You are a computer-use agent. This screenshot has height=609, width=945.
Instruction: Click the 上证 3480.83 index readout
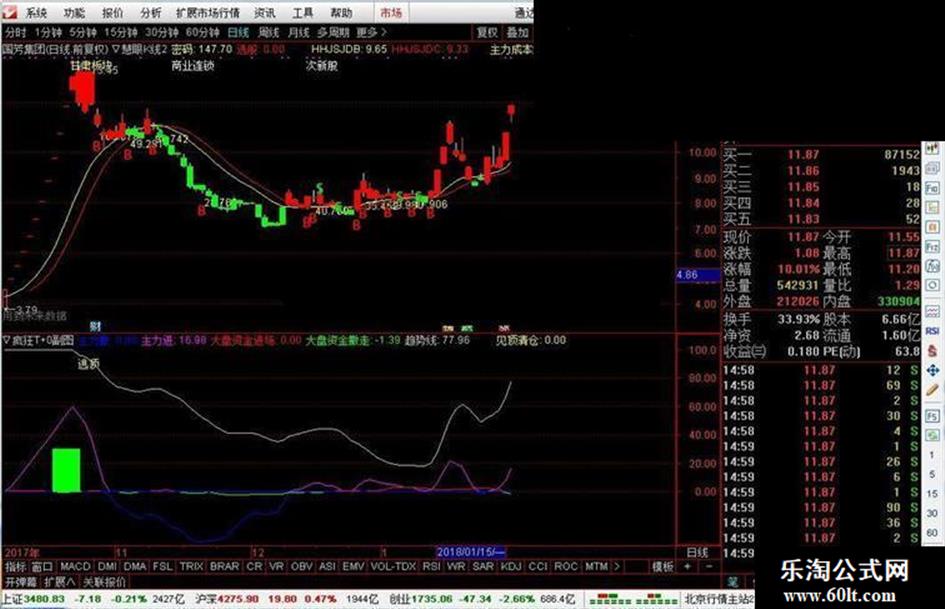pyautogui.click(x=33, y=599)
